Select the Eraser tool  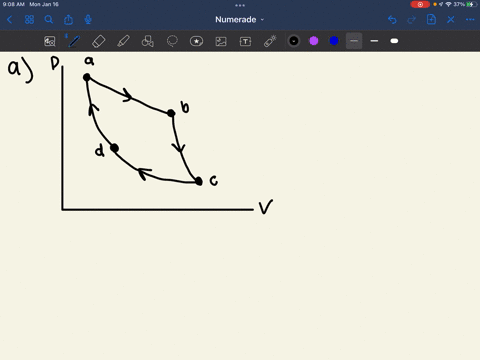tap(98, 41)
